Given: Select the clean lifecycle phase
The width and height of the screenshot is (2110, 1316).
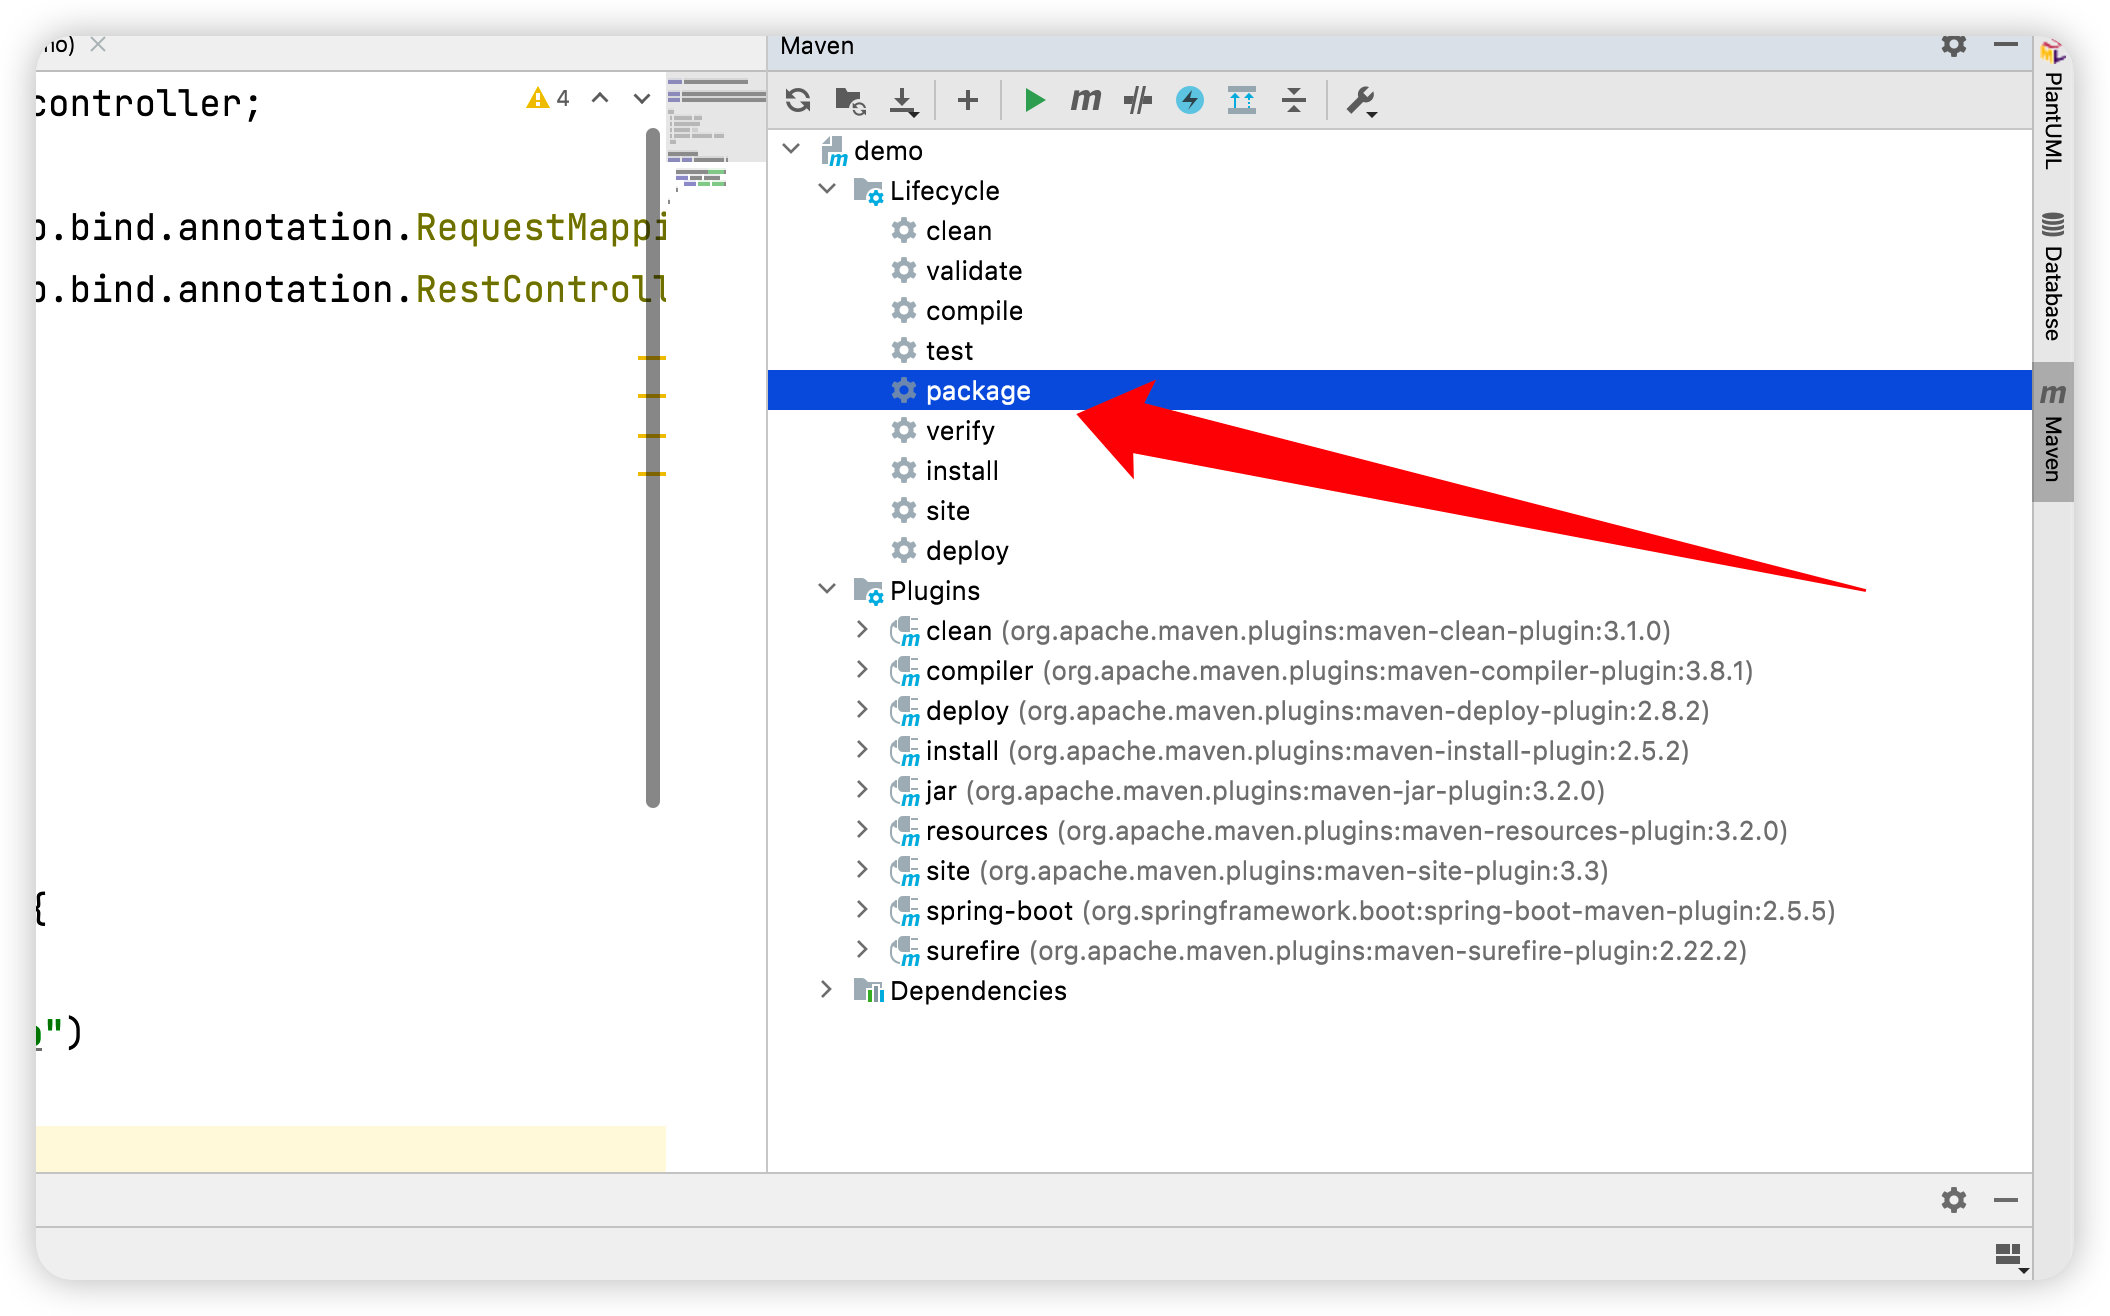Looking at the screenshot, I should point(958,231).
